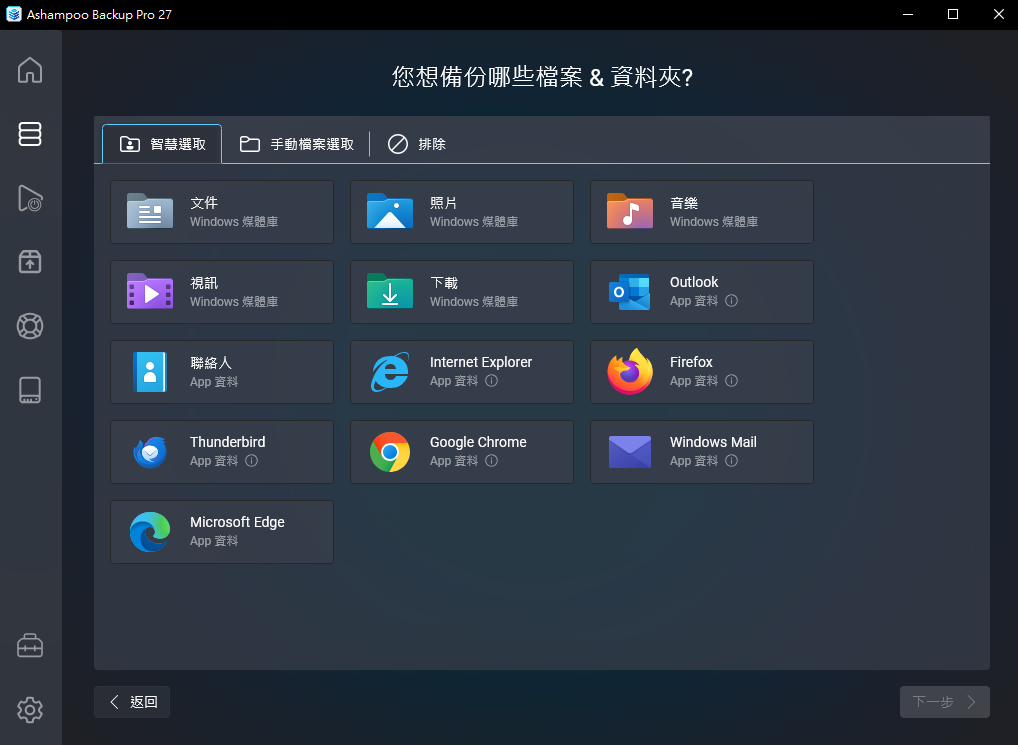Click the Ashampoo Backup Pro 27 app icon
The width and height of the screenshot is (1018, 745).
coord(14,14)
